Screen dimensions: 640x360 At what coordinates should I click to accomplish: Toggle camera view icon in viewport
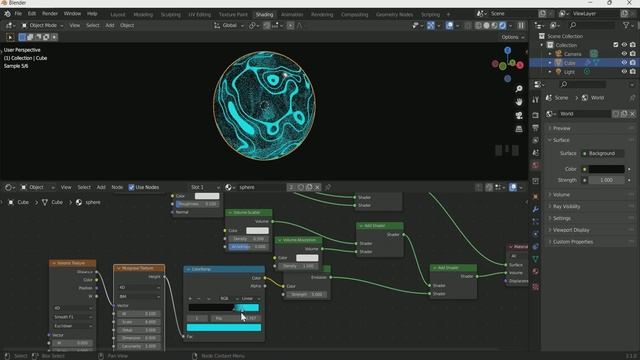[x=519, y=116]
